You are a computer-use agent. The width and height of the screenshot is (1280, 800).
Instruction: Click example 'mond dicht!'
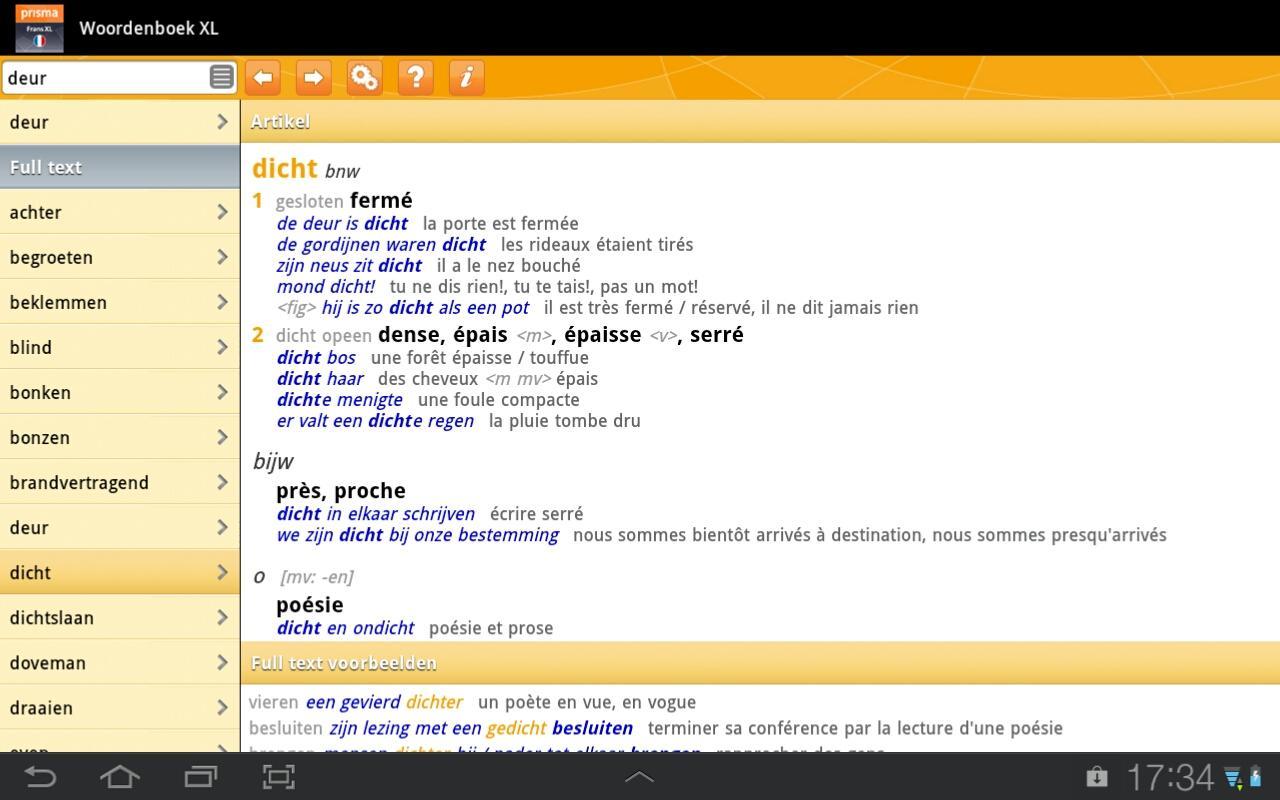tap(326, 286)
